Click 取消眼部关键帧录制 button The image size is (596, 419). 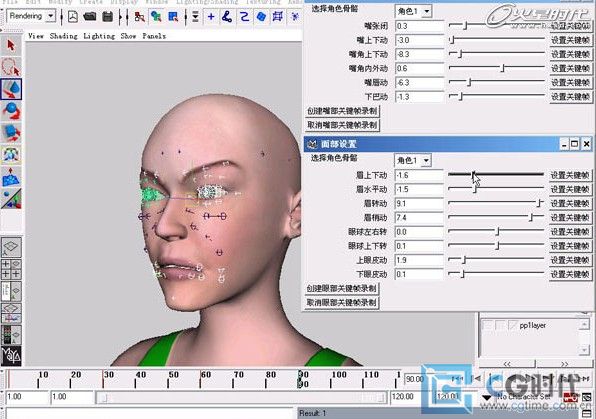coord(342,303)
